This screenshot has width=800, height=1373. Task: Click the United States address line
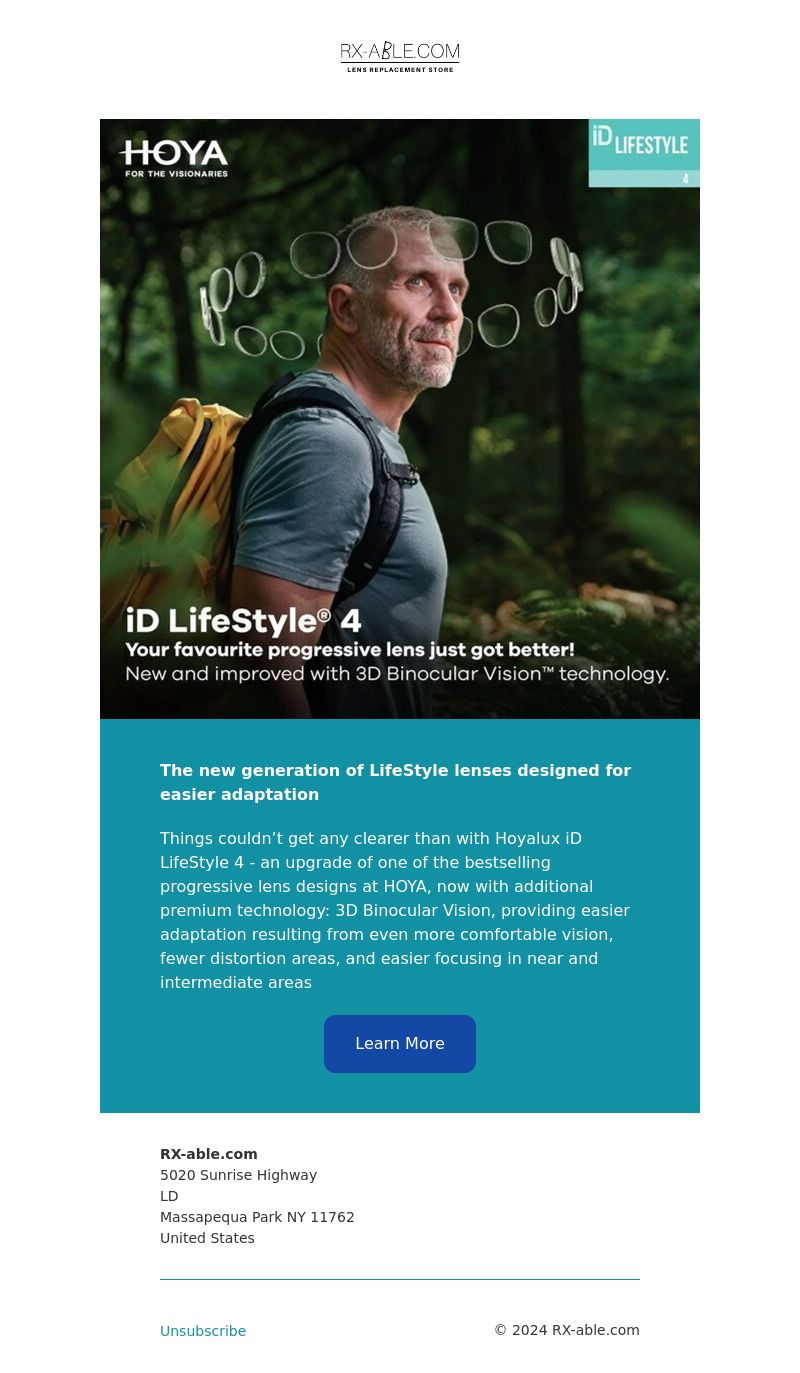pyautogui.click(x=207, y=1238)
